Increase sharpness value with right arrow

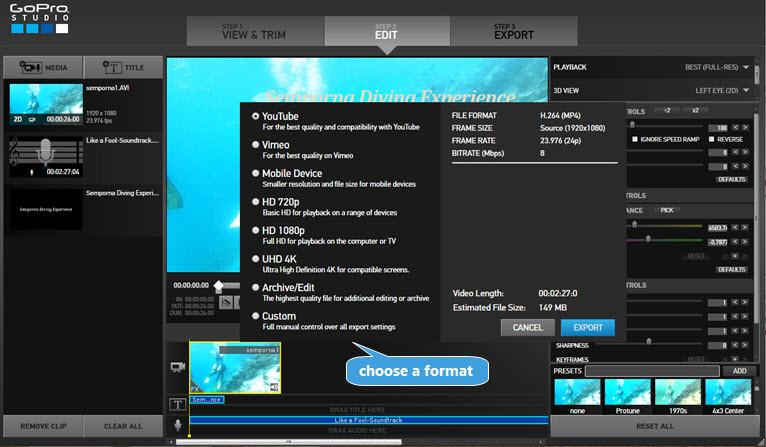(x=745, y=345)
